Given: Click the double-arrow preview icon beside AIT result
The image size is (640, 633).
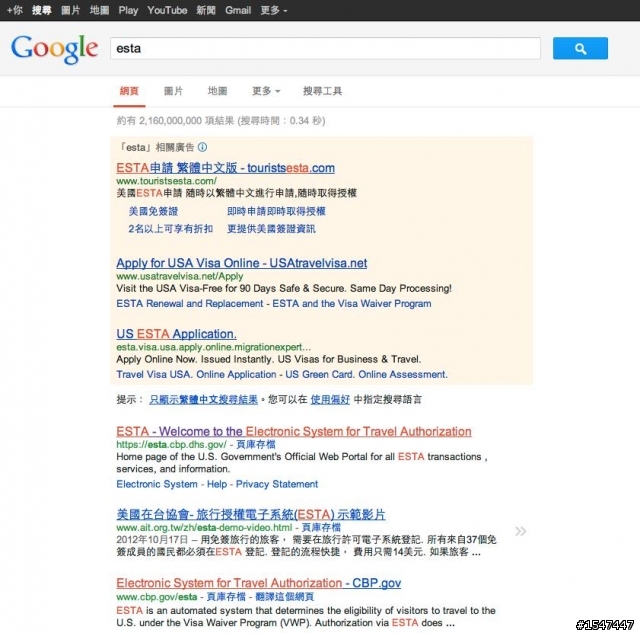Looking at the screenshot, I should pos(520,531).
